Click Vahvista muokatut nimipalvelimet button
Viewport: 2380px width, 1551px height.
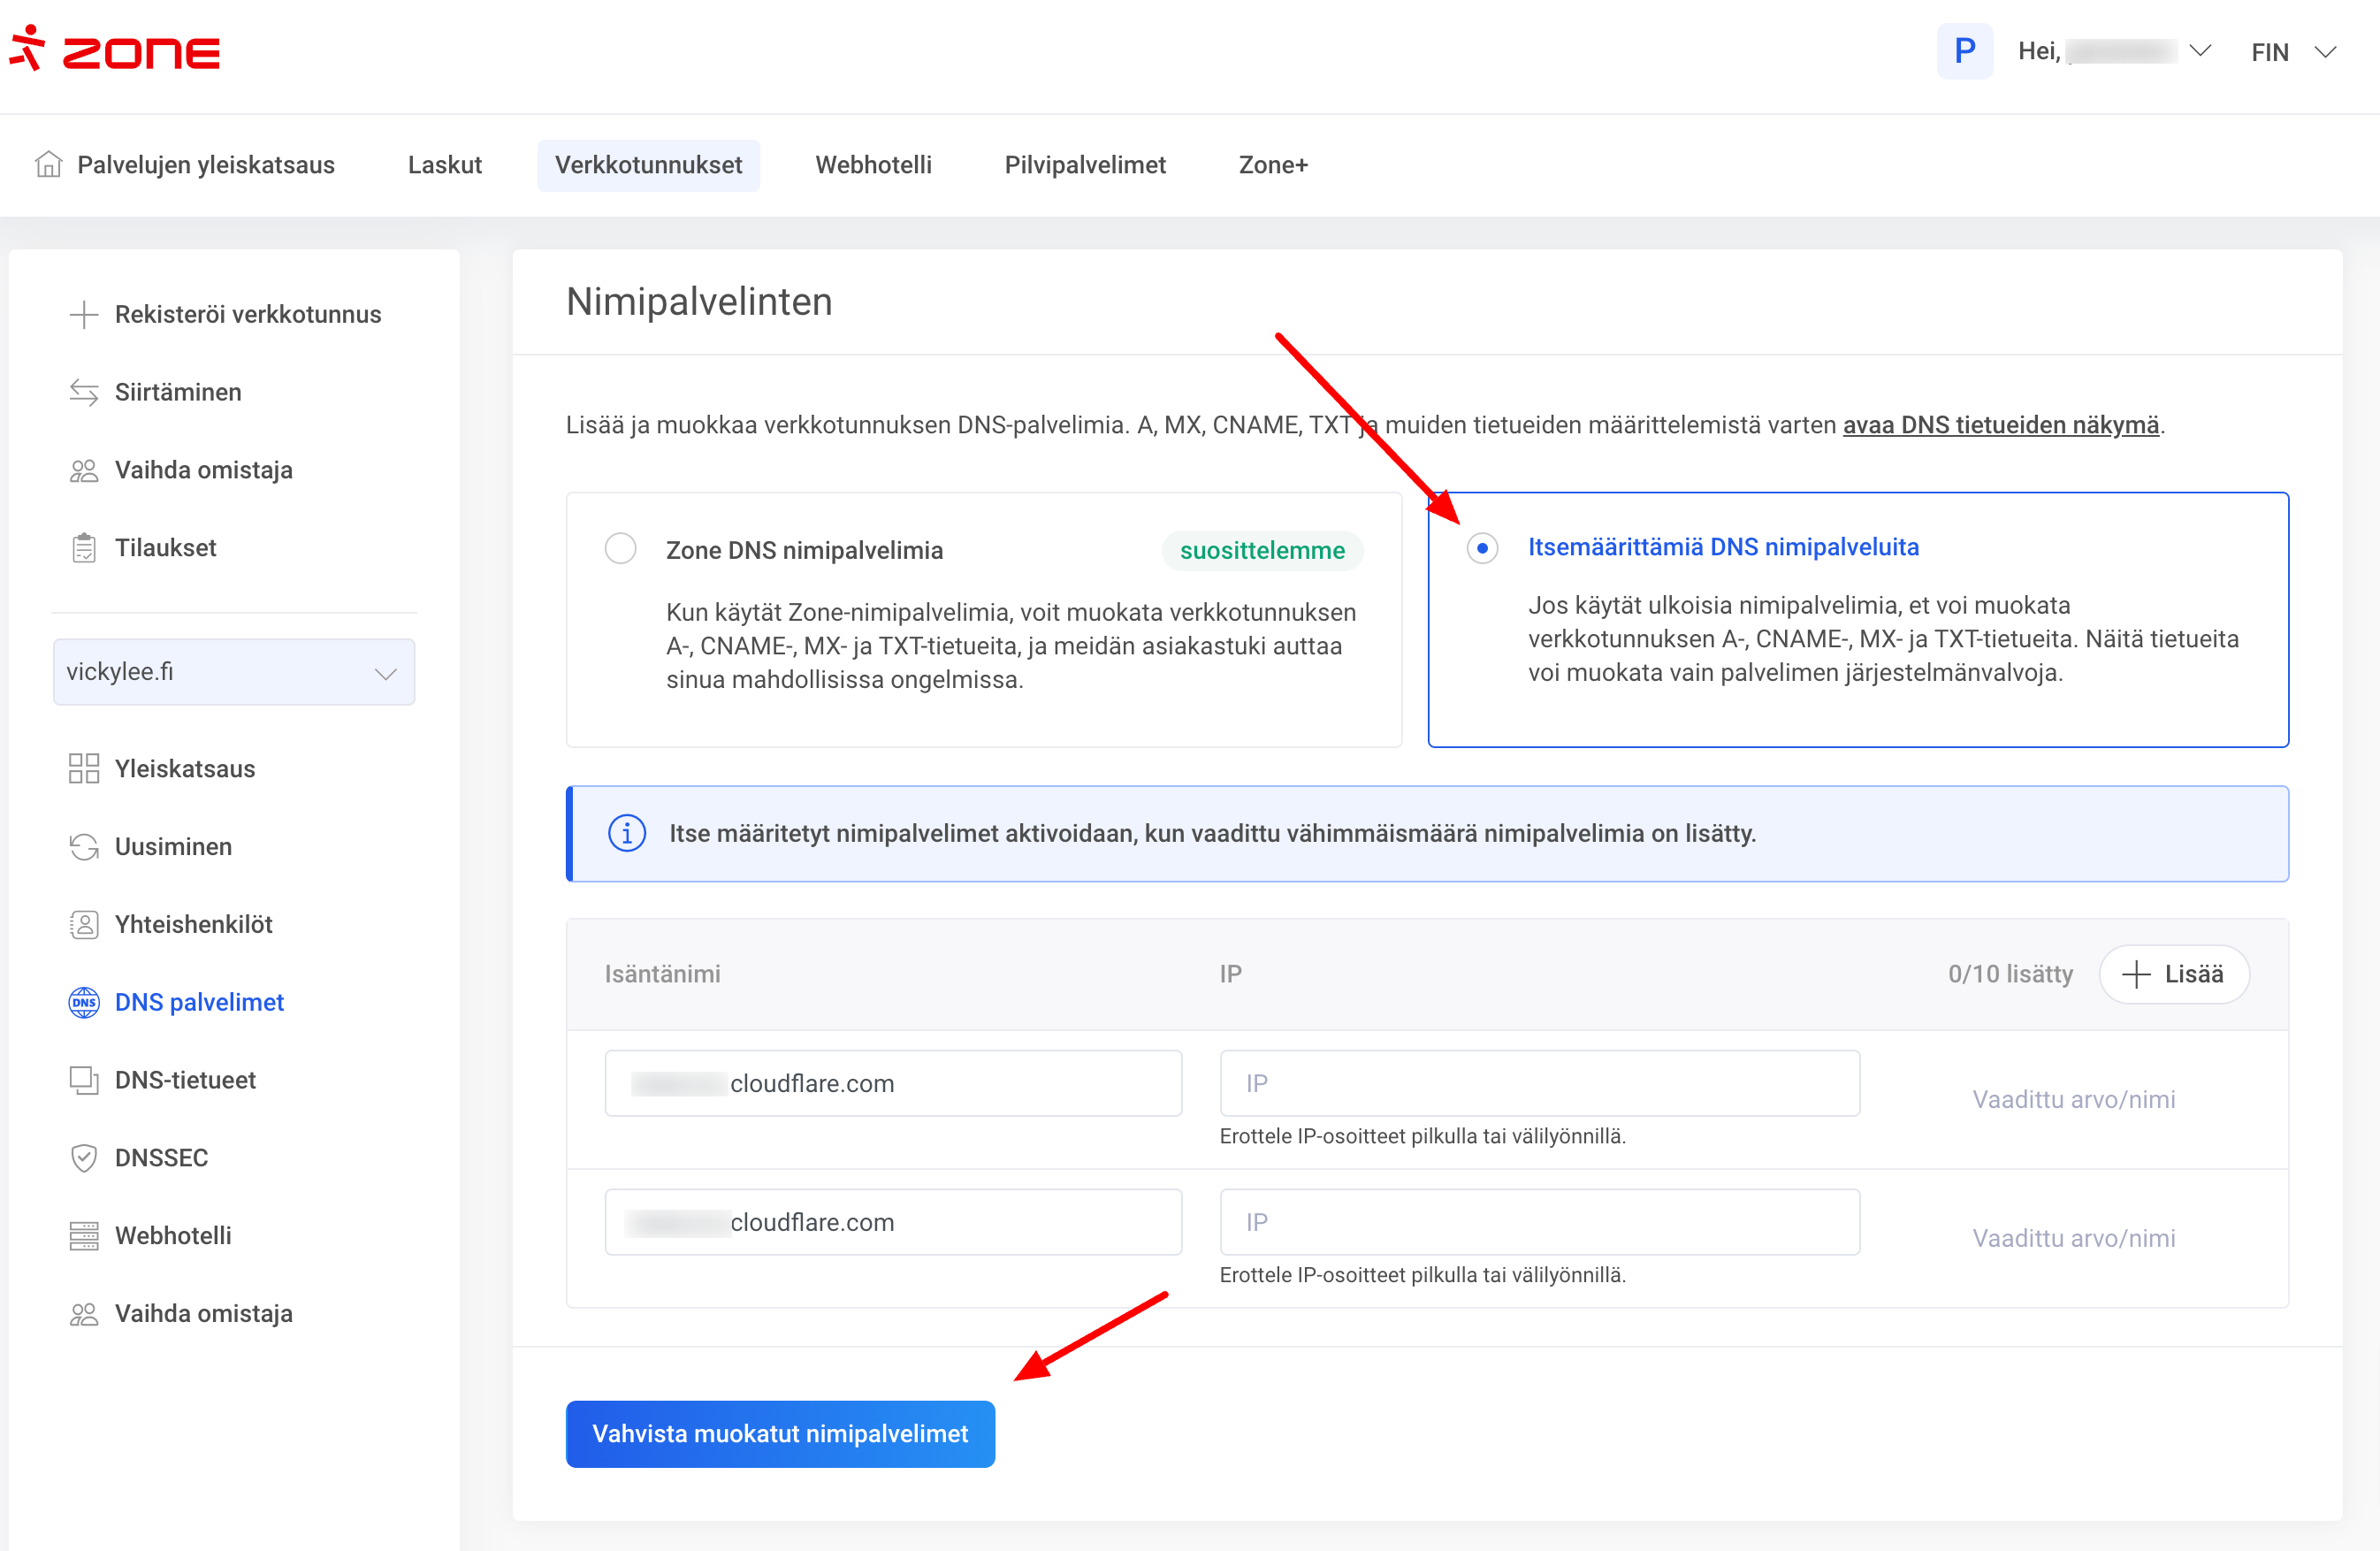click(x=780, y=1433)
